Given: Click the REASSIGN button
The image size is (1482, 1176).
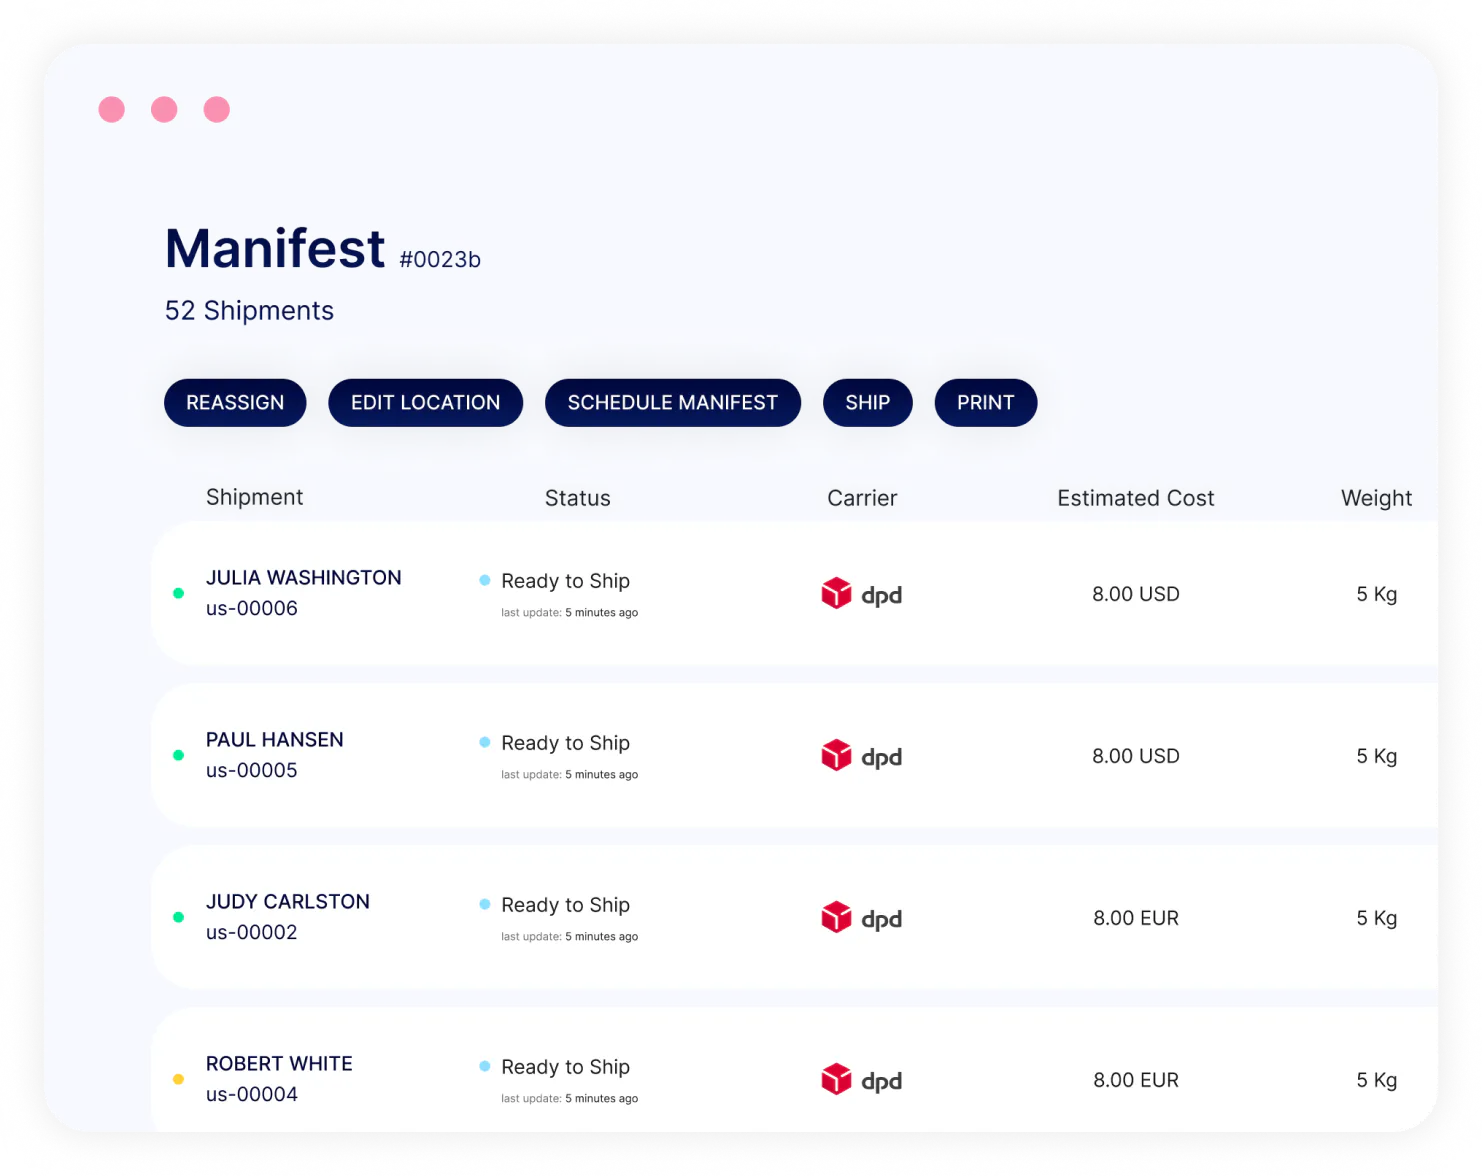Looking at the screenshot, I should 235,403.
